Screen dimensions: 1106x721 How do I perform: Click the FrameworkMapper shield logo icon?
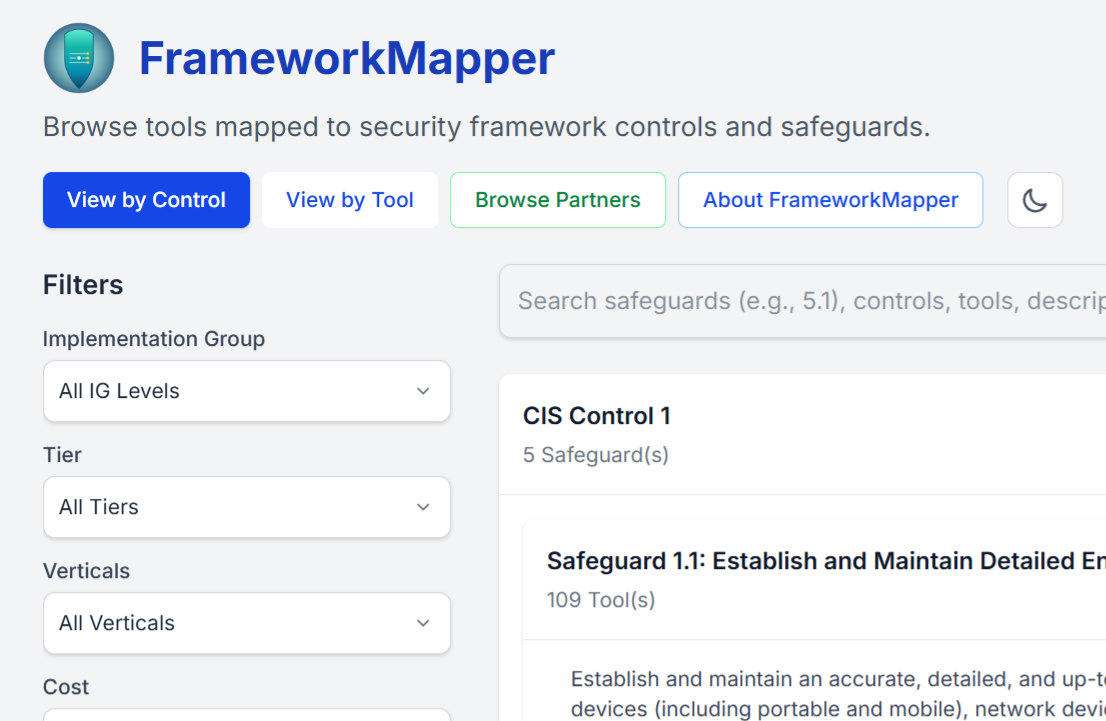[79, 57]
